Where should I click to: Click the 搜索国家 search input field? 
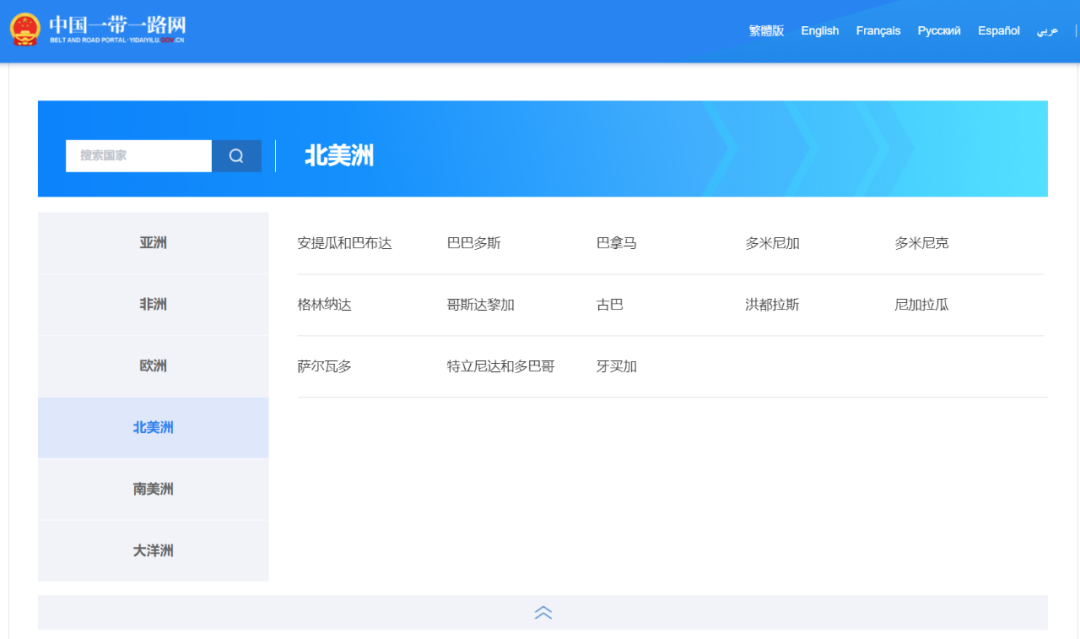(138, 156)
